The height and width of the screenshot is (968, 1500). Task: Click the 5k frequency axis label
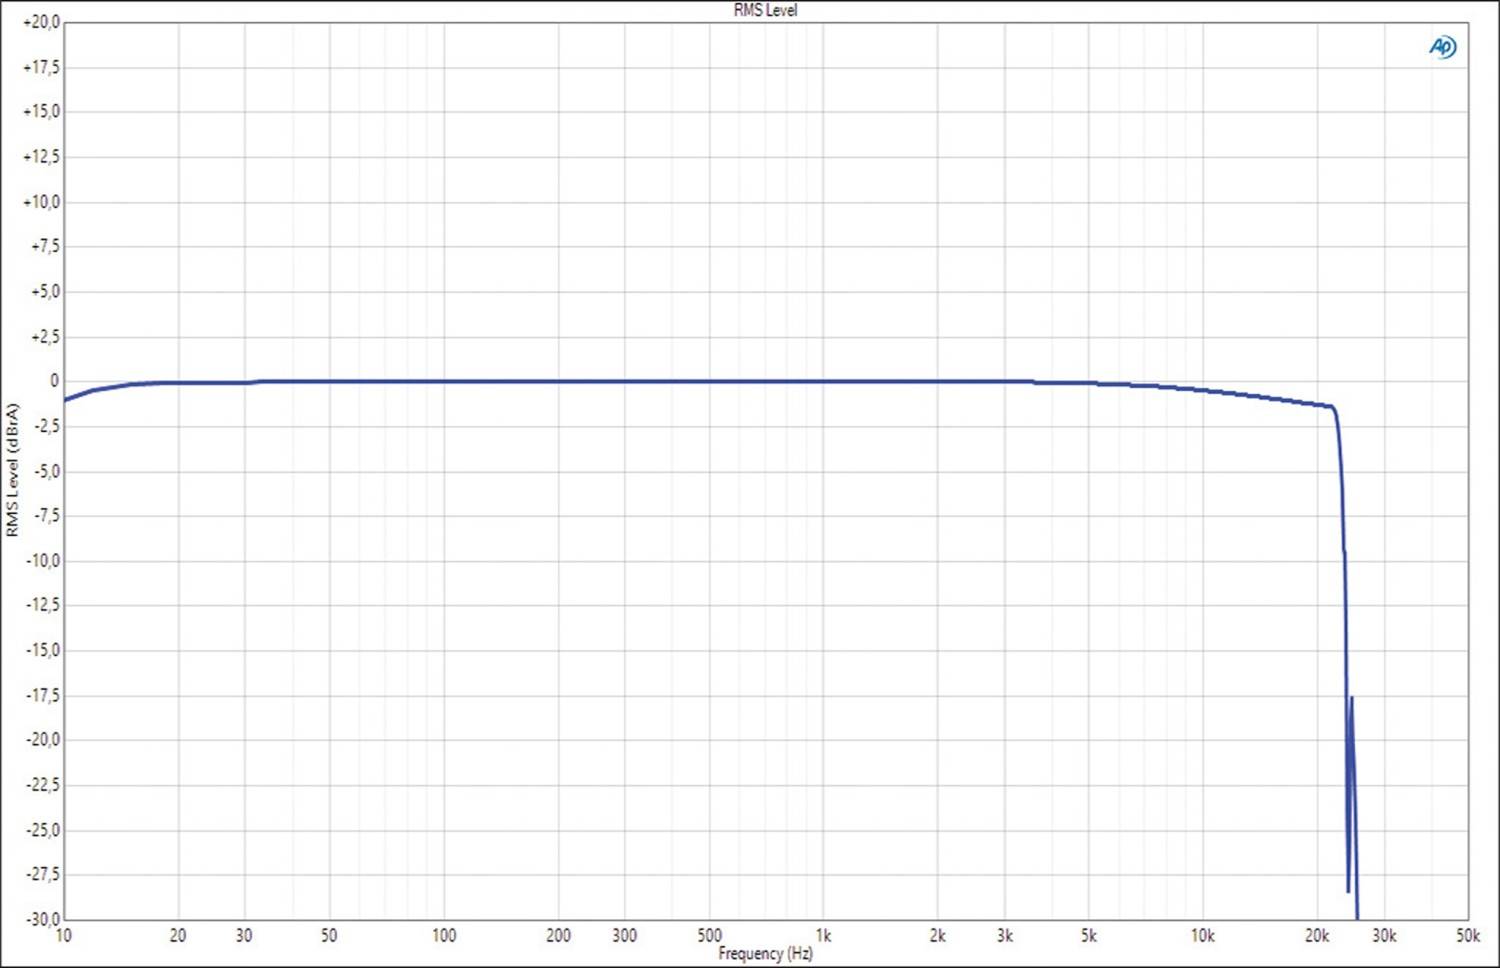1089,935
